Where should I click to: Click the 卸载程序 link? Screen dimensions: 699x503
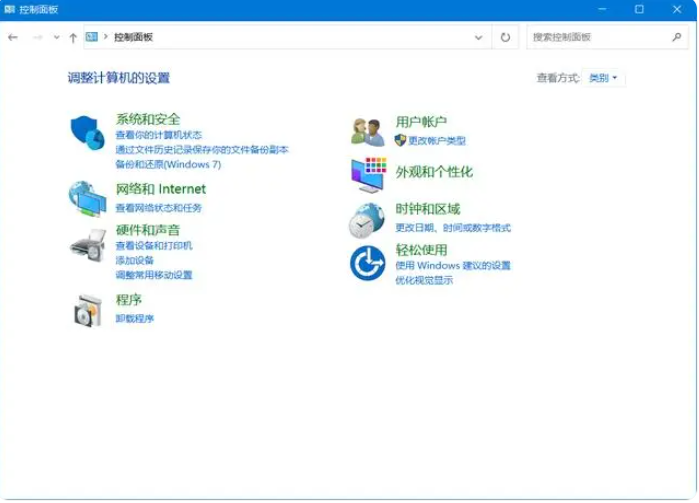coord(134,318)
